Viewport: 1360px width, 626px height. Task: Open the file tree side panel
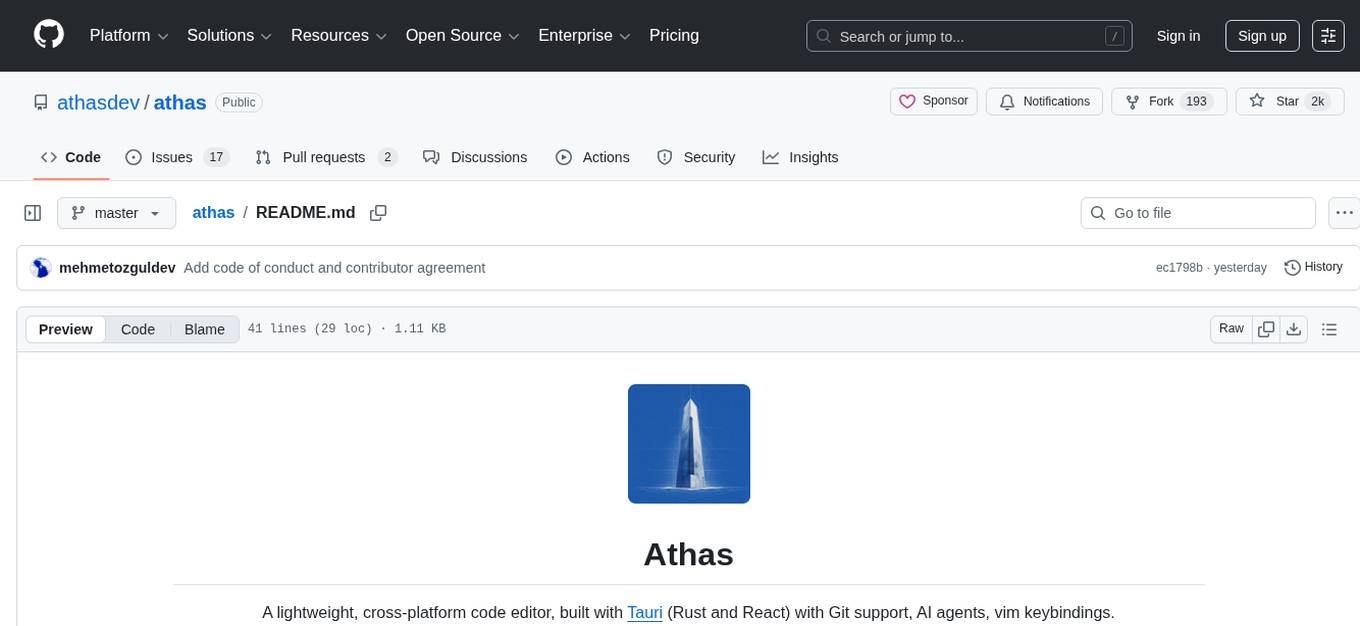[32, 212]
